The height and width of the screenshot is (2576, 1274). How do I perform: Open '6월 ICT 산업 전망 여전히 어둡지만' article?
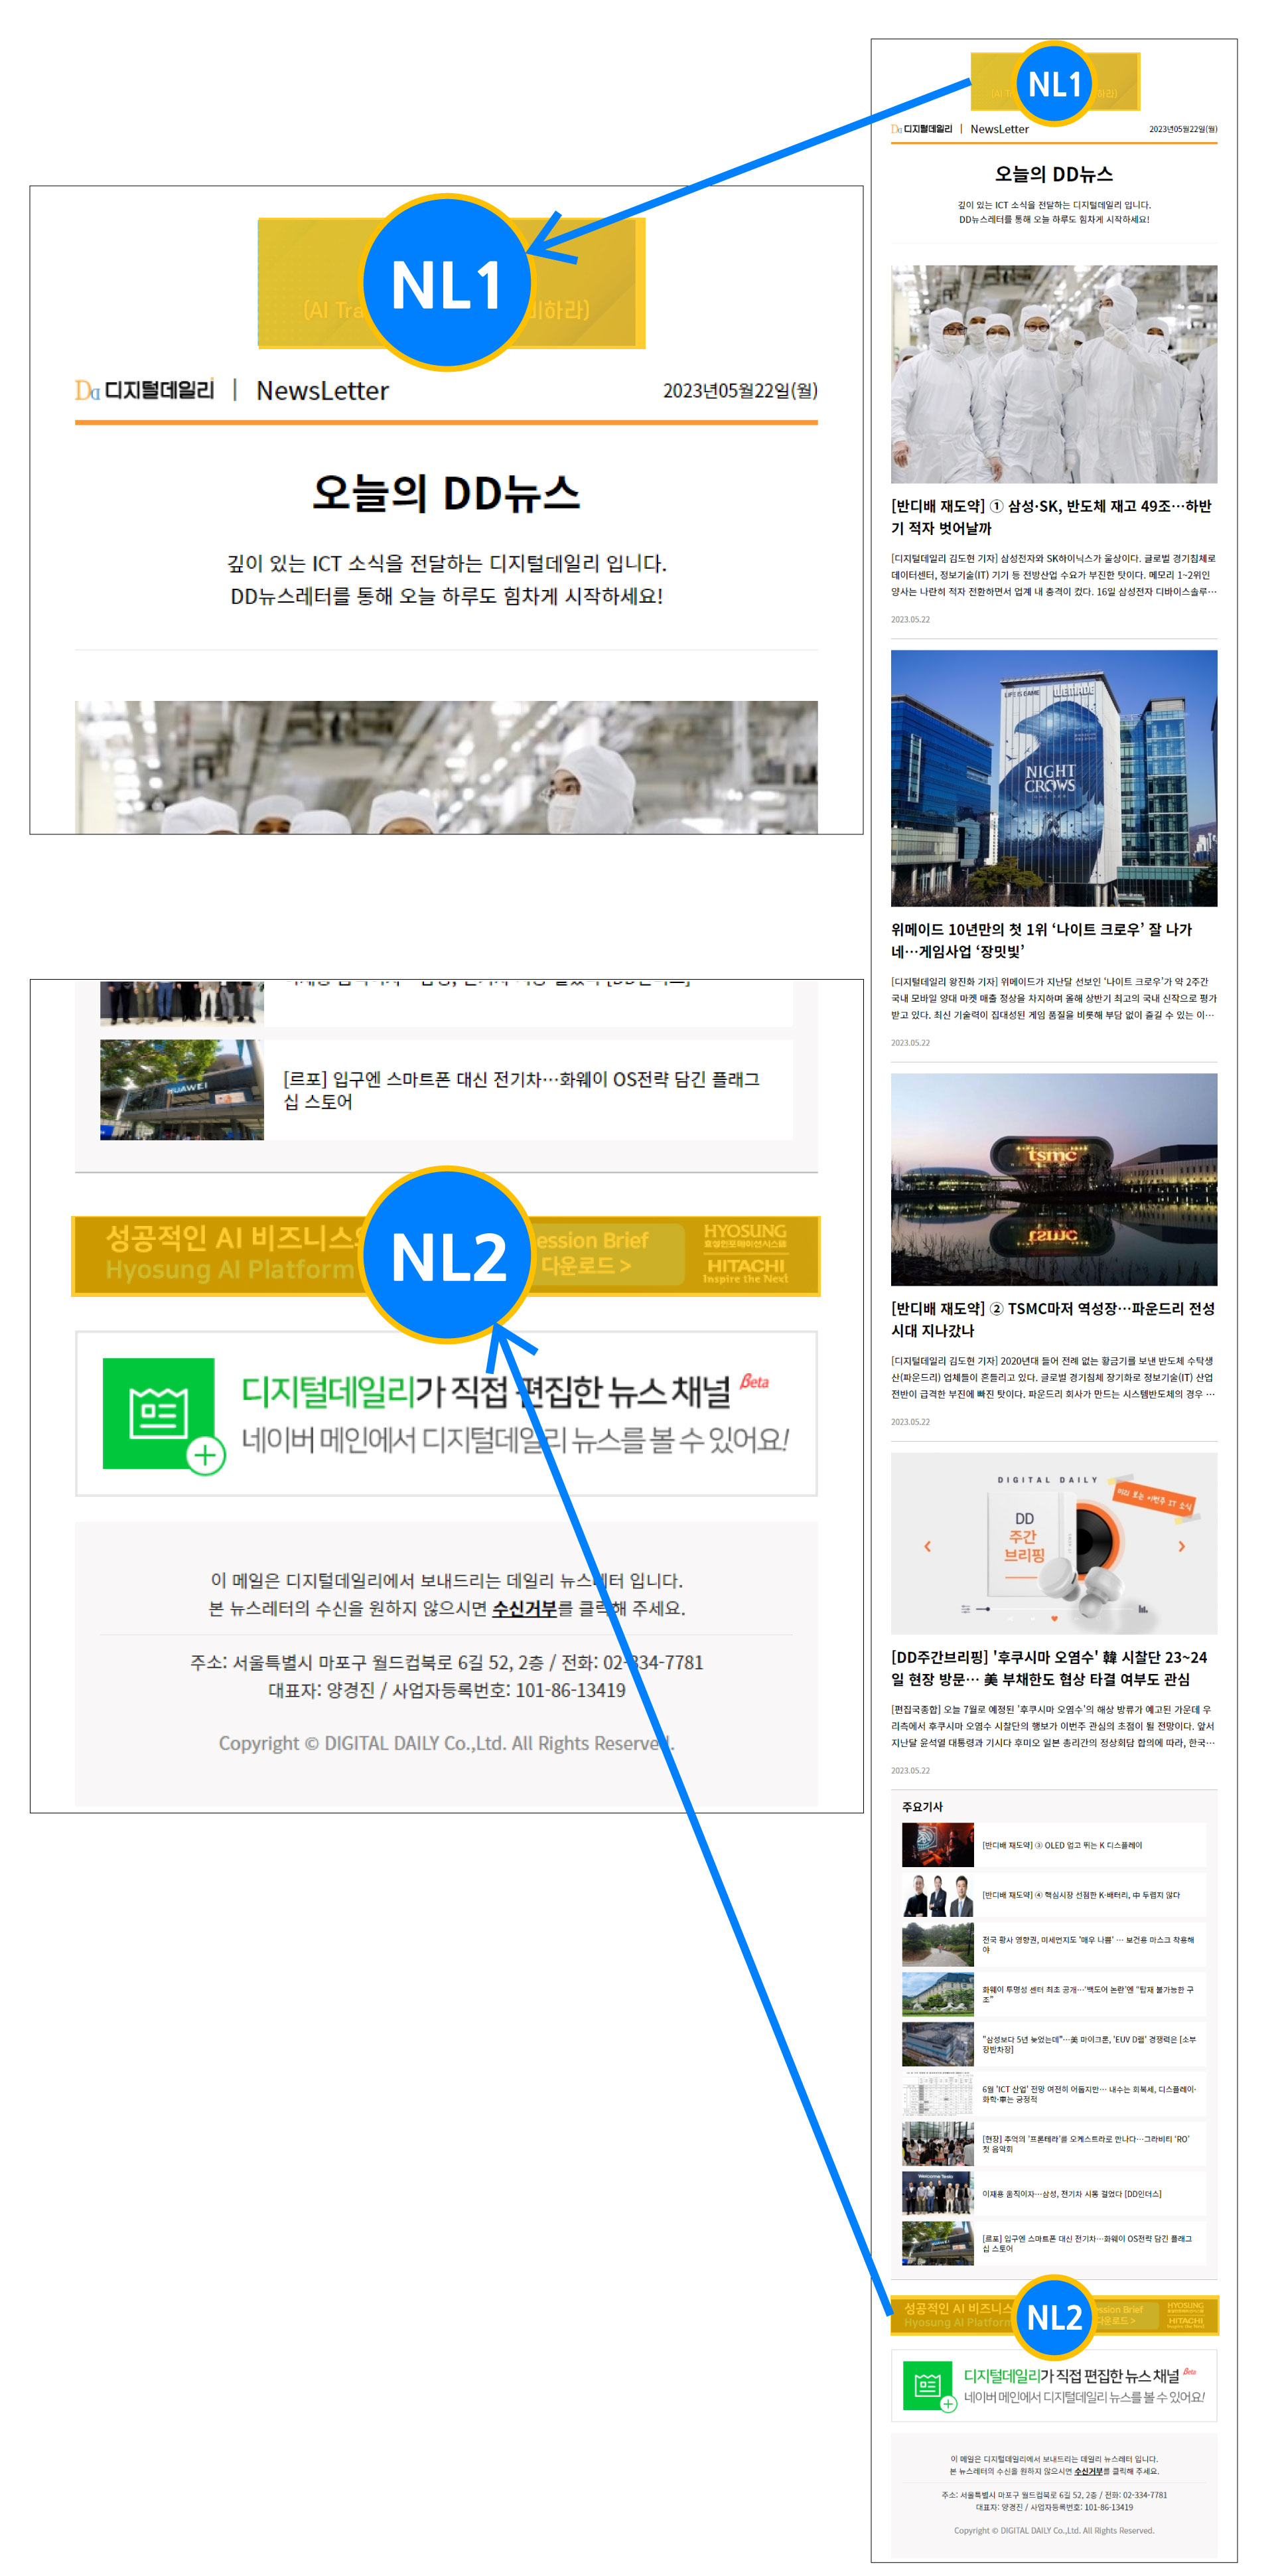[1088, 2093]
